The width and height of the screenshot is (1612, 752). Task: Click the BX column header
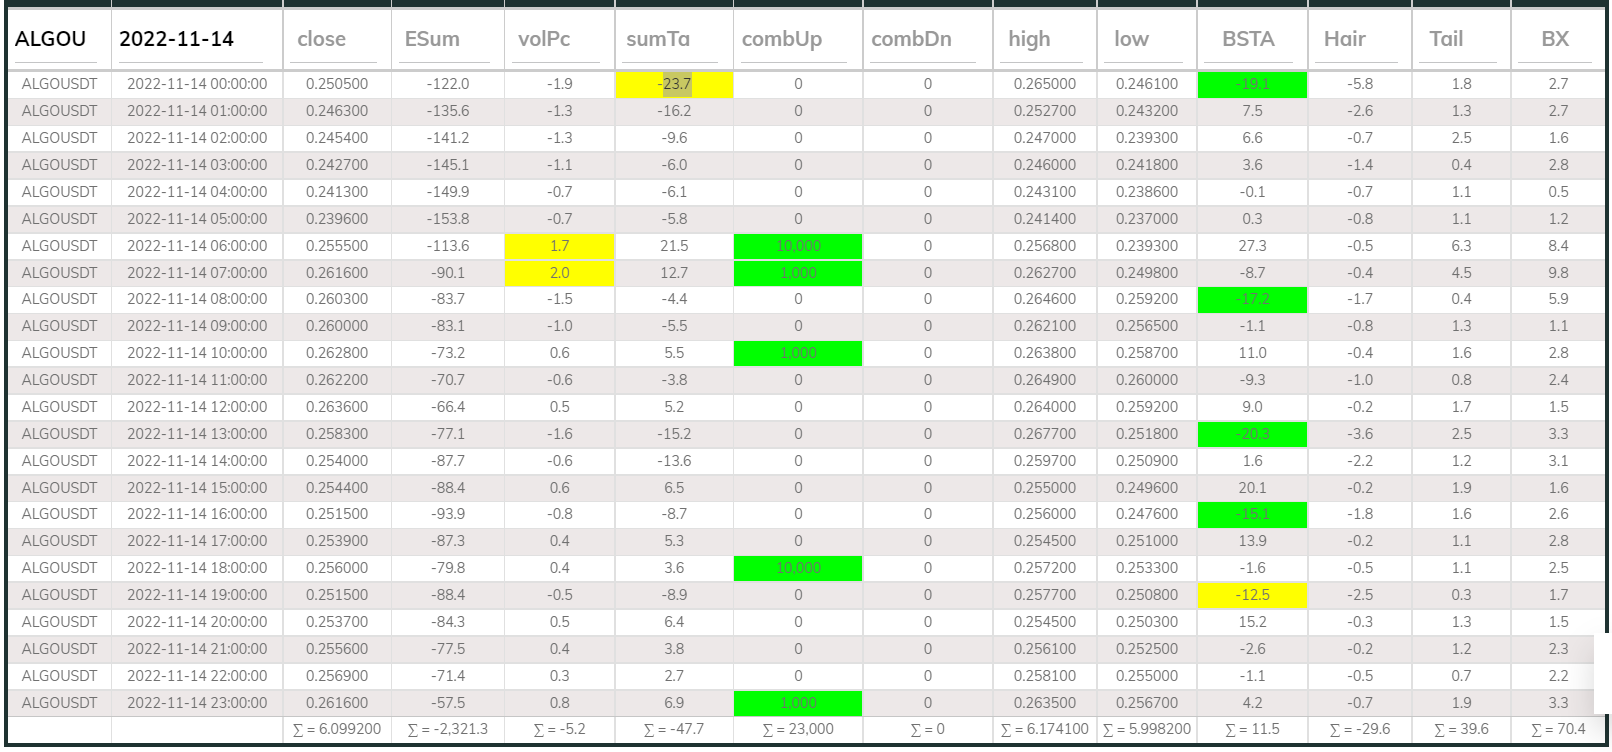click(x=1555, y=39)
